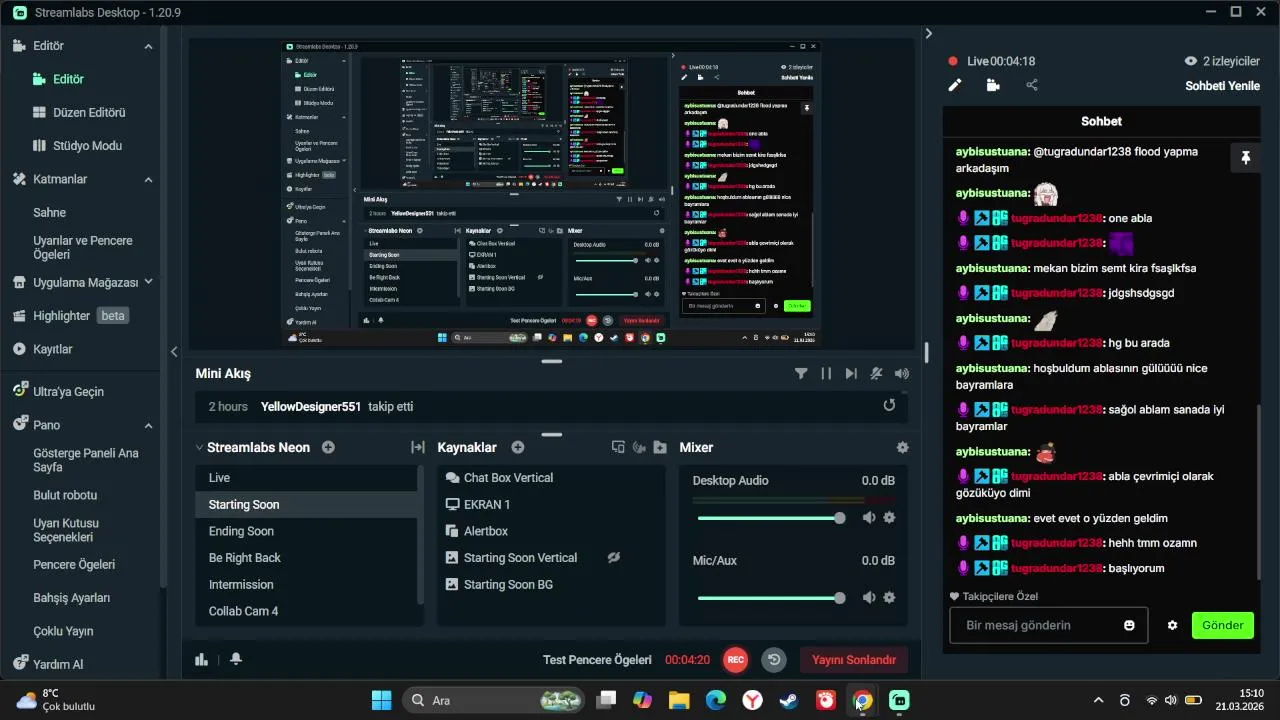1280x720 pixels.
Task: Mute the Mic/Aux speaker
Action: click(x=869, y=597)
